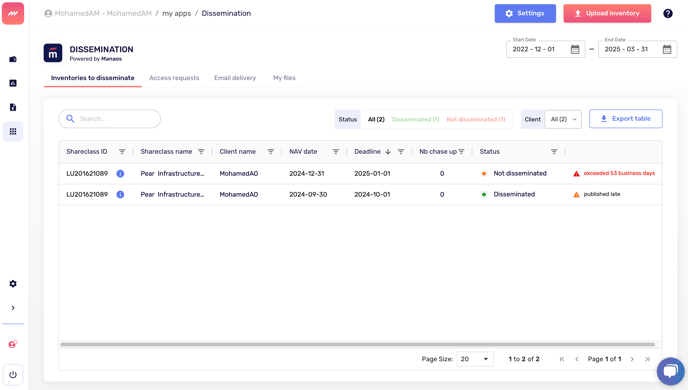
Task: Click the Settings button
Action: click(x=525, y=14)
